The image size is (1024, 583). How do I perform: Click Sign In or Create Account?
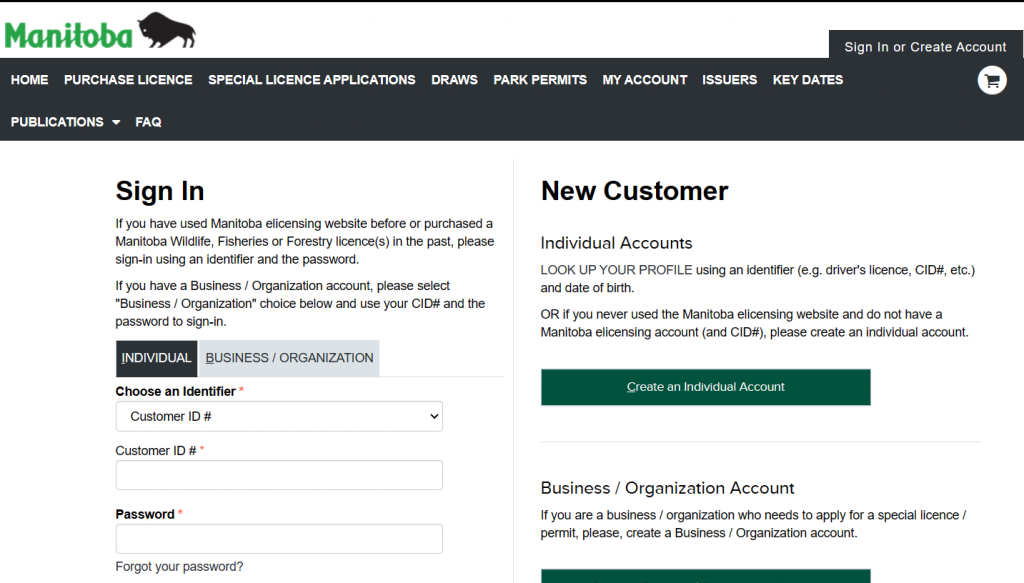tap(925, 47)
